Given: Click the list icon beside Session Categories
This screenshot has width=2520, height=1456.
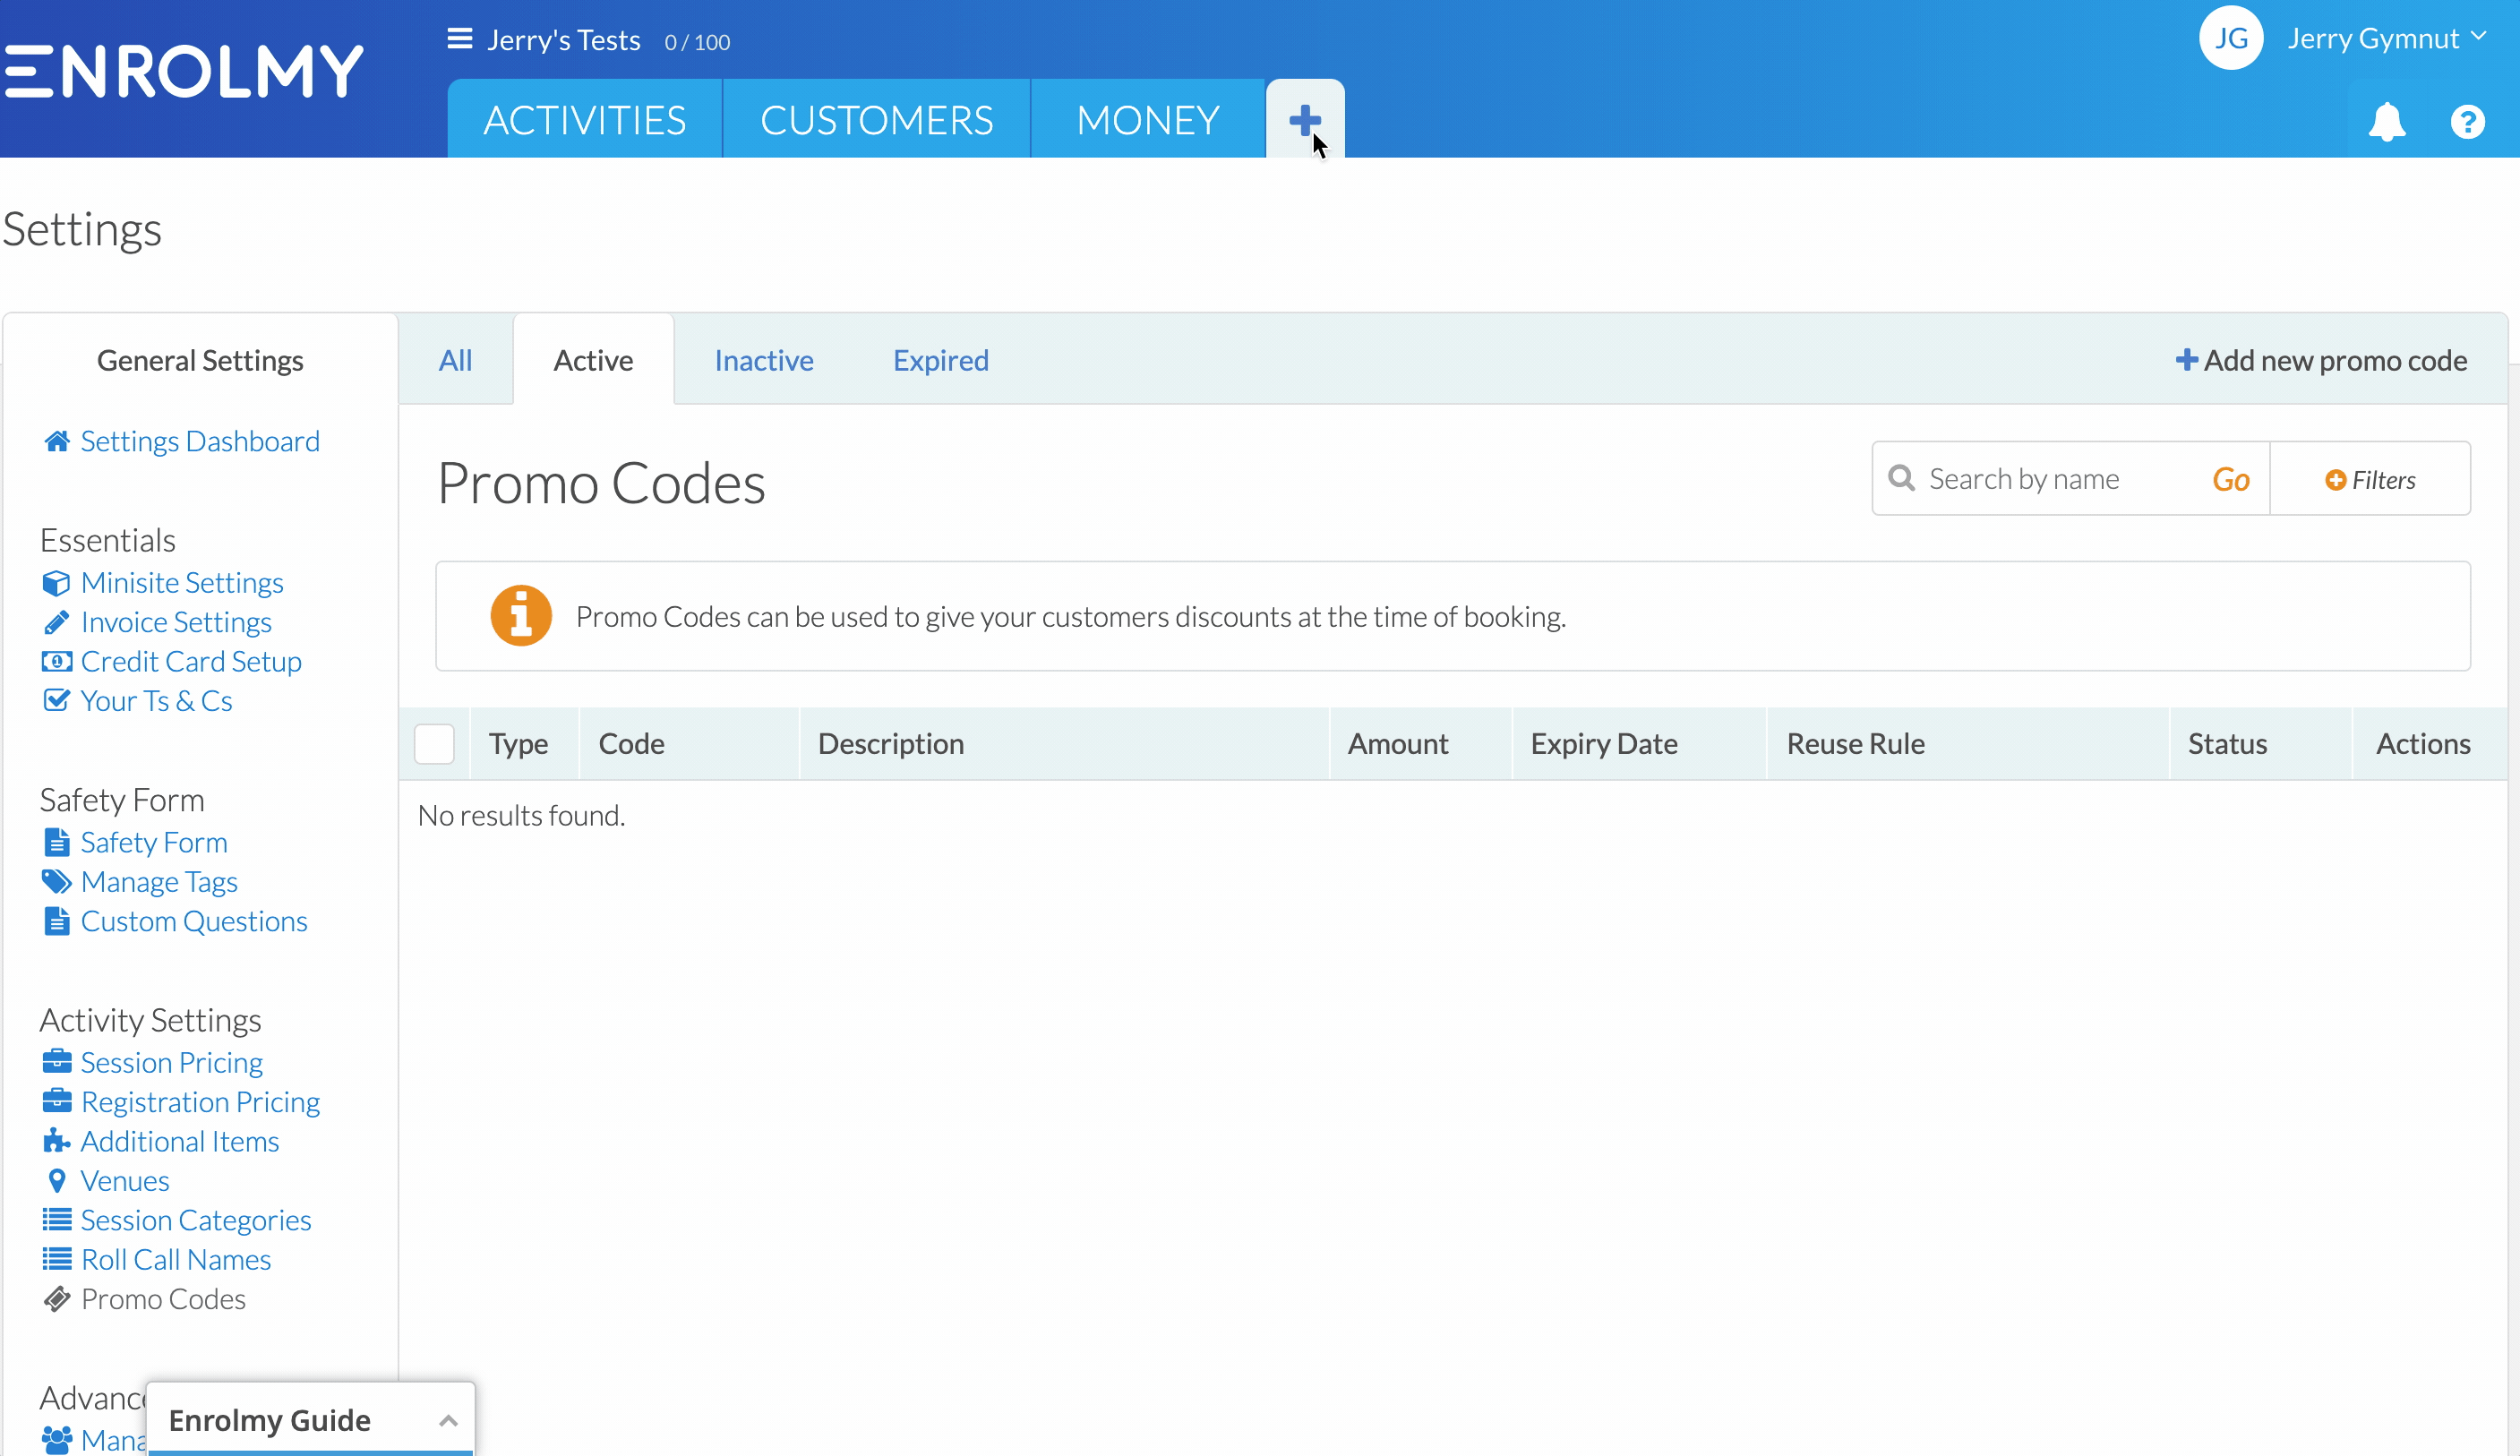Looking at the screenshot, I should click(57, 1219).
